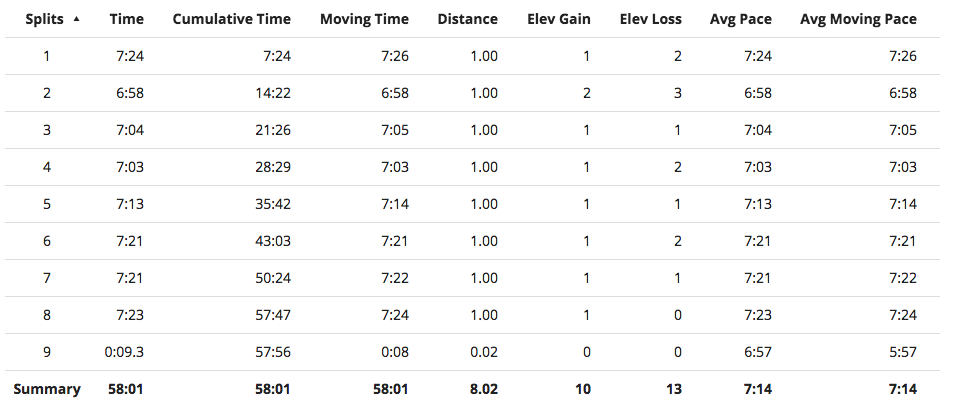Sort by the Moving Time column header
Viewport: 954px width, 405px height.
(x=364, y=19)
